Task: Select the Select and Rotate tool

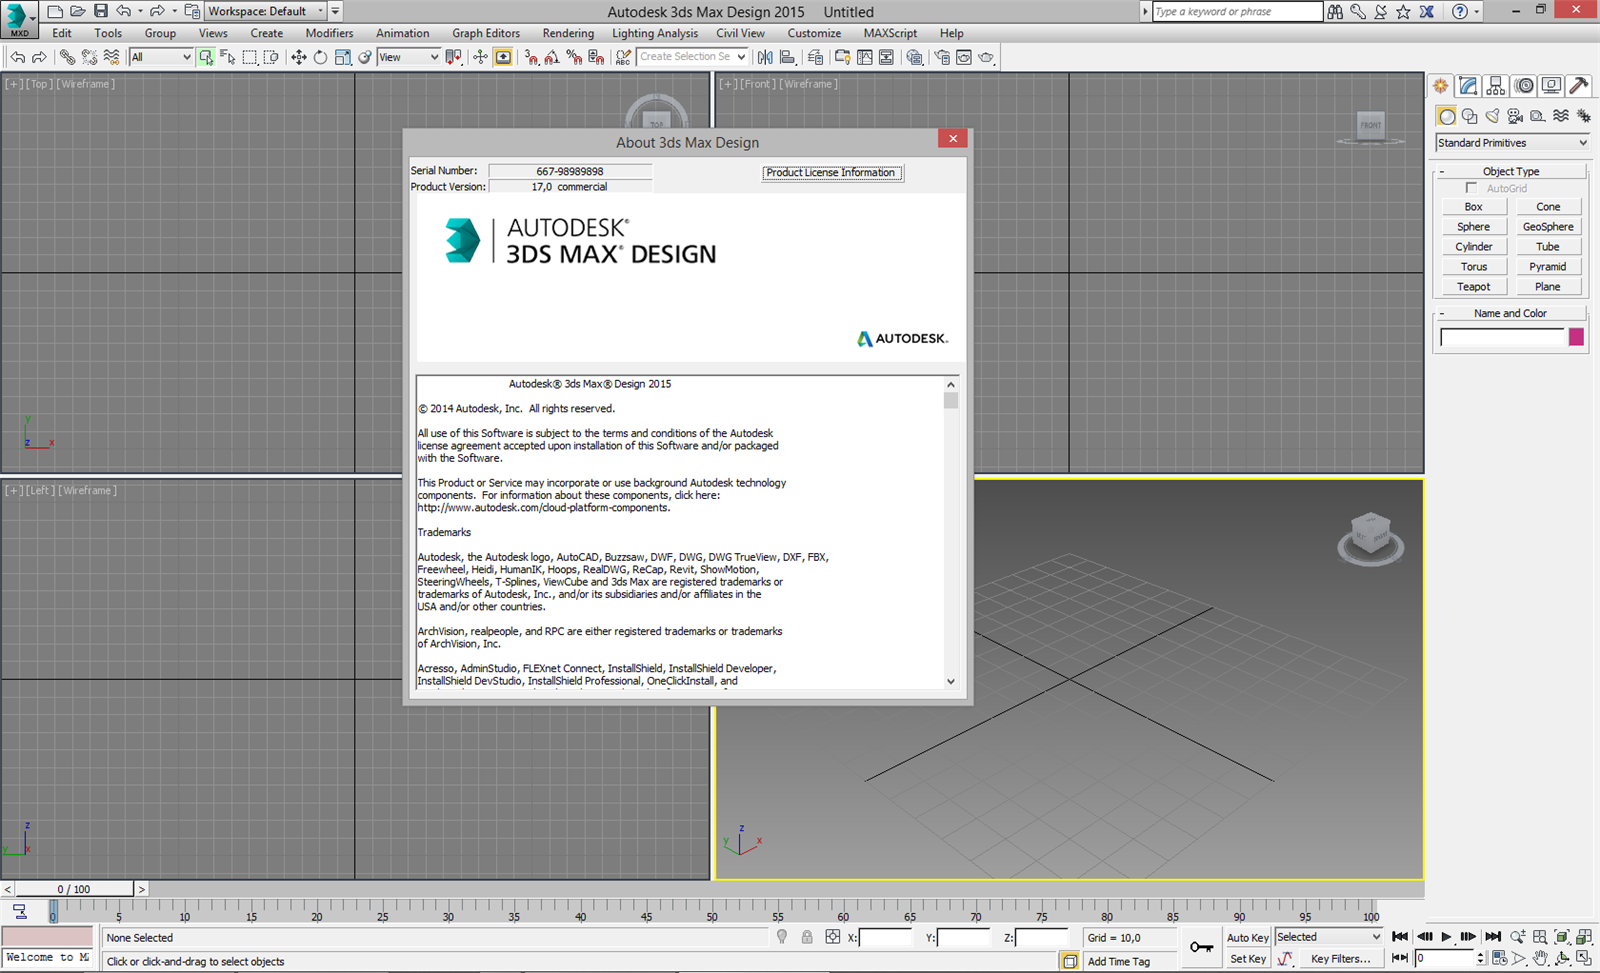Action: click(320, 57)
